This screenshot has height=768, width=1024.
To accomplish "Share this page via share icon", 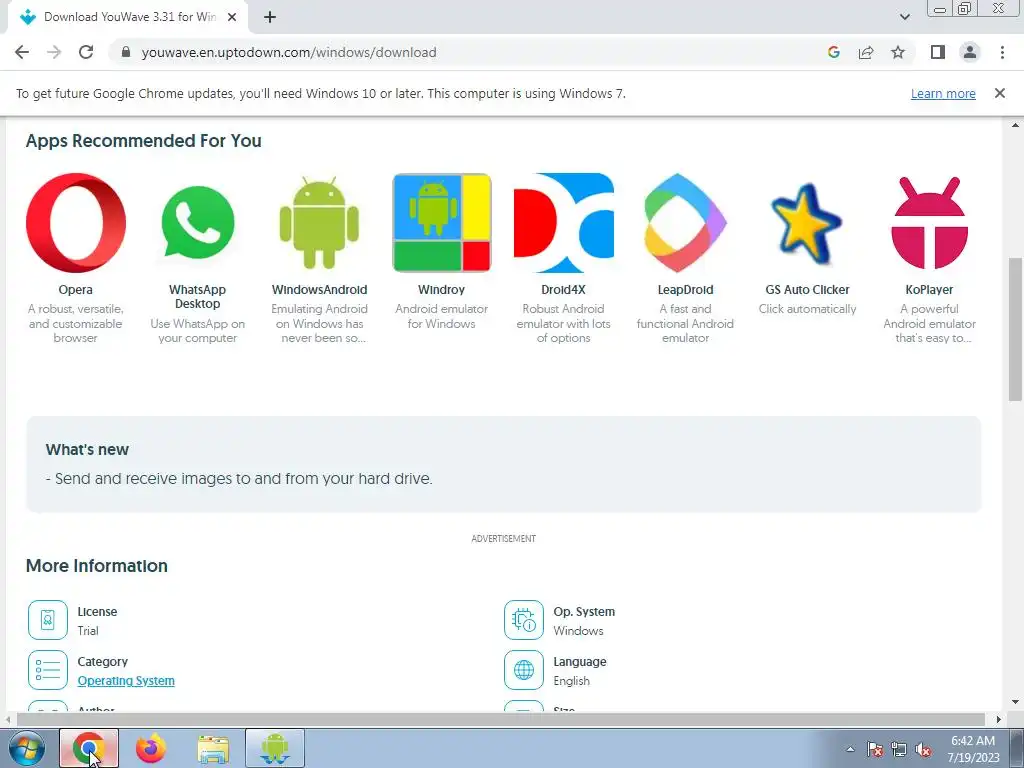I will click(866, 52).
